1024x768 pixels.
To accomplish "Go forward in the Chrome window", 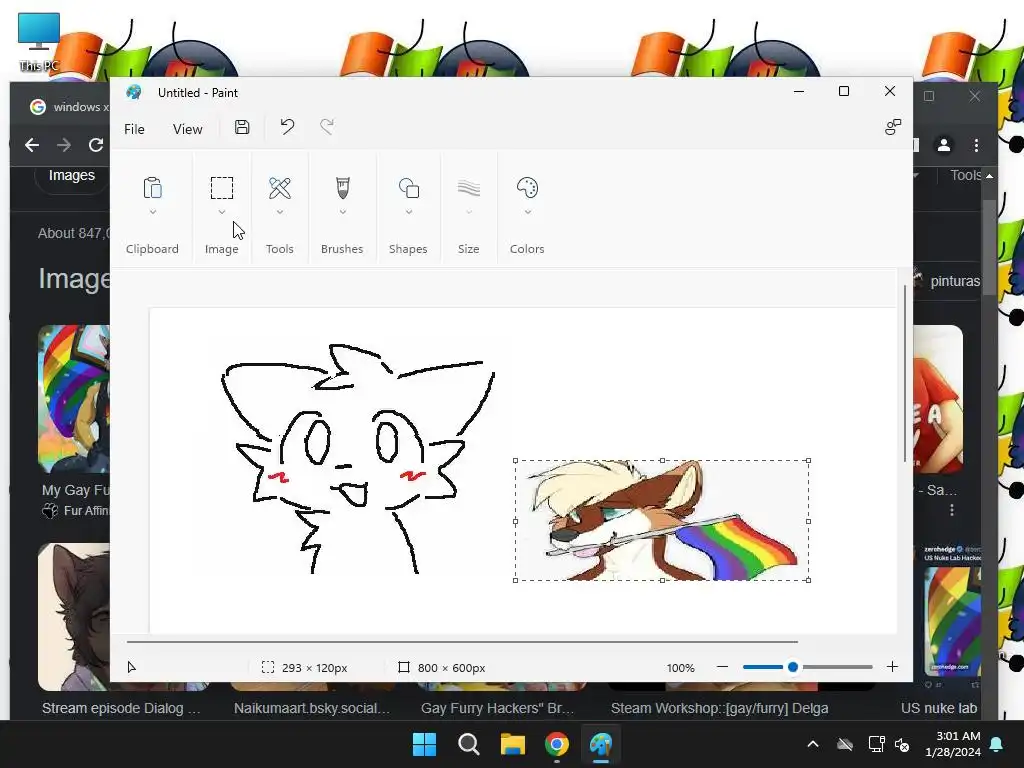I will pyautogui.click(x=64, y=145).
